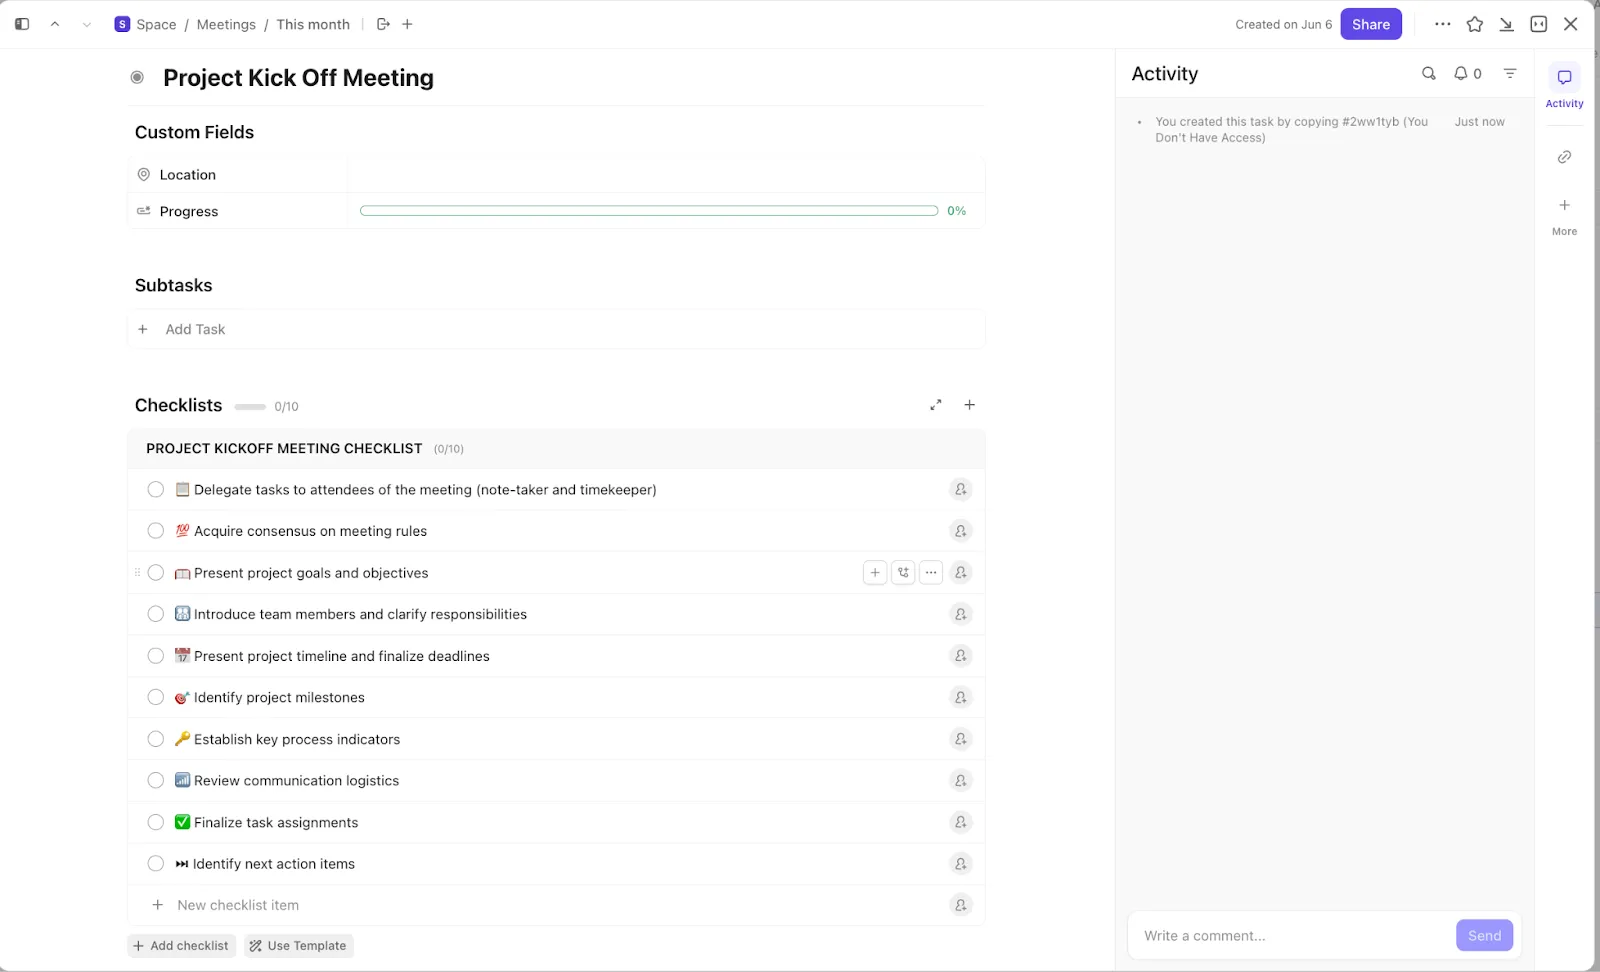Open the three-dot task options menu

point(1442,24)
